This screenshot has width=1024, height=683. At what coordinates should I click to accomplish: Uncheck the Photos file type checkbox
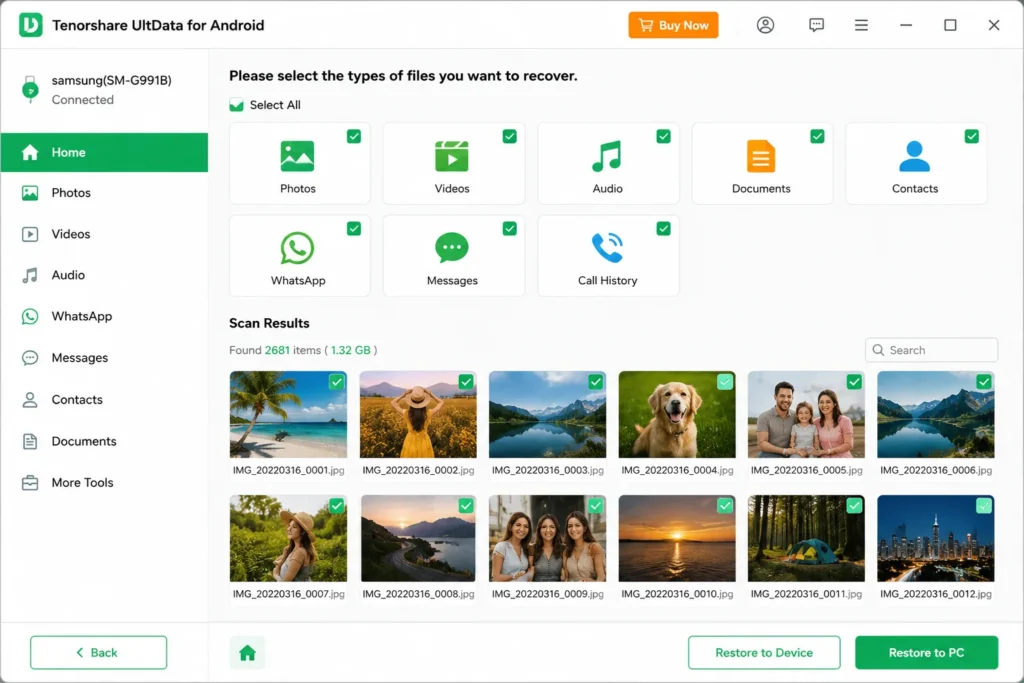(354, 136)
